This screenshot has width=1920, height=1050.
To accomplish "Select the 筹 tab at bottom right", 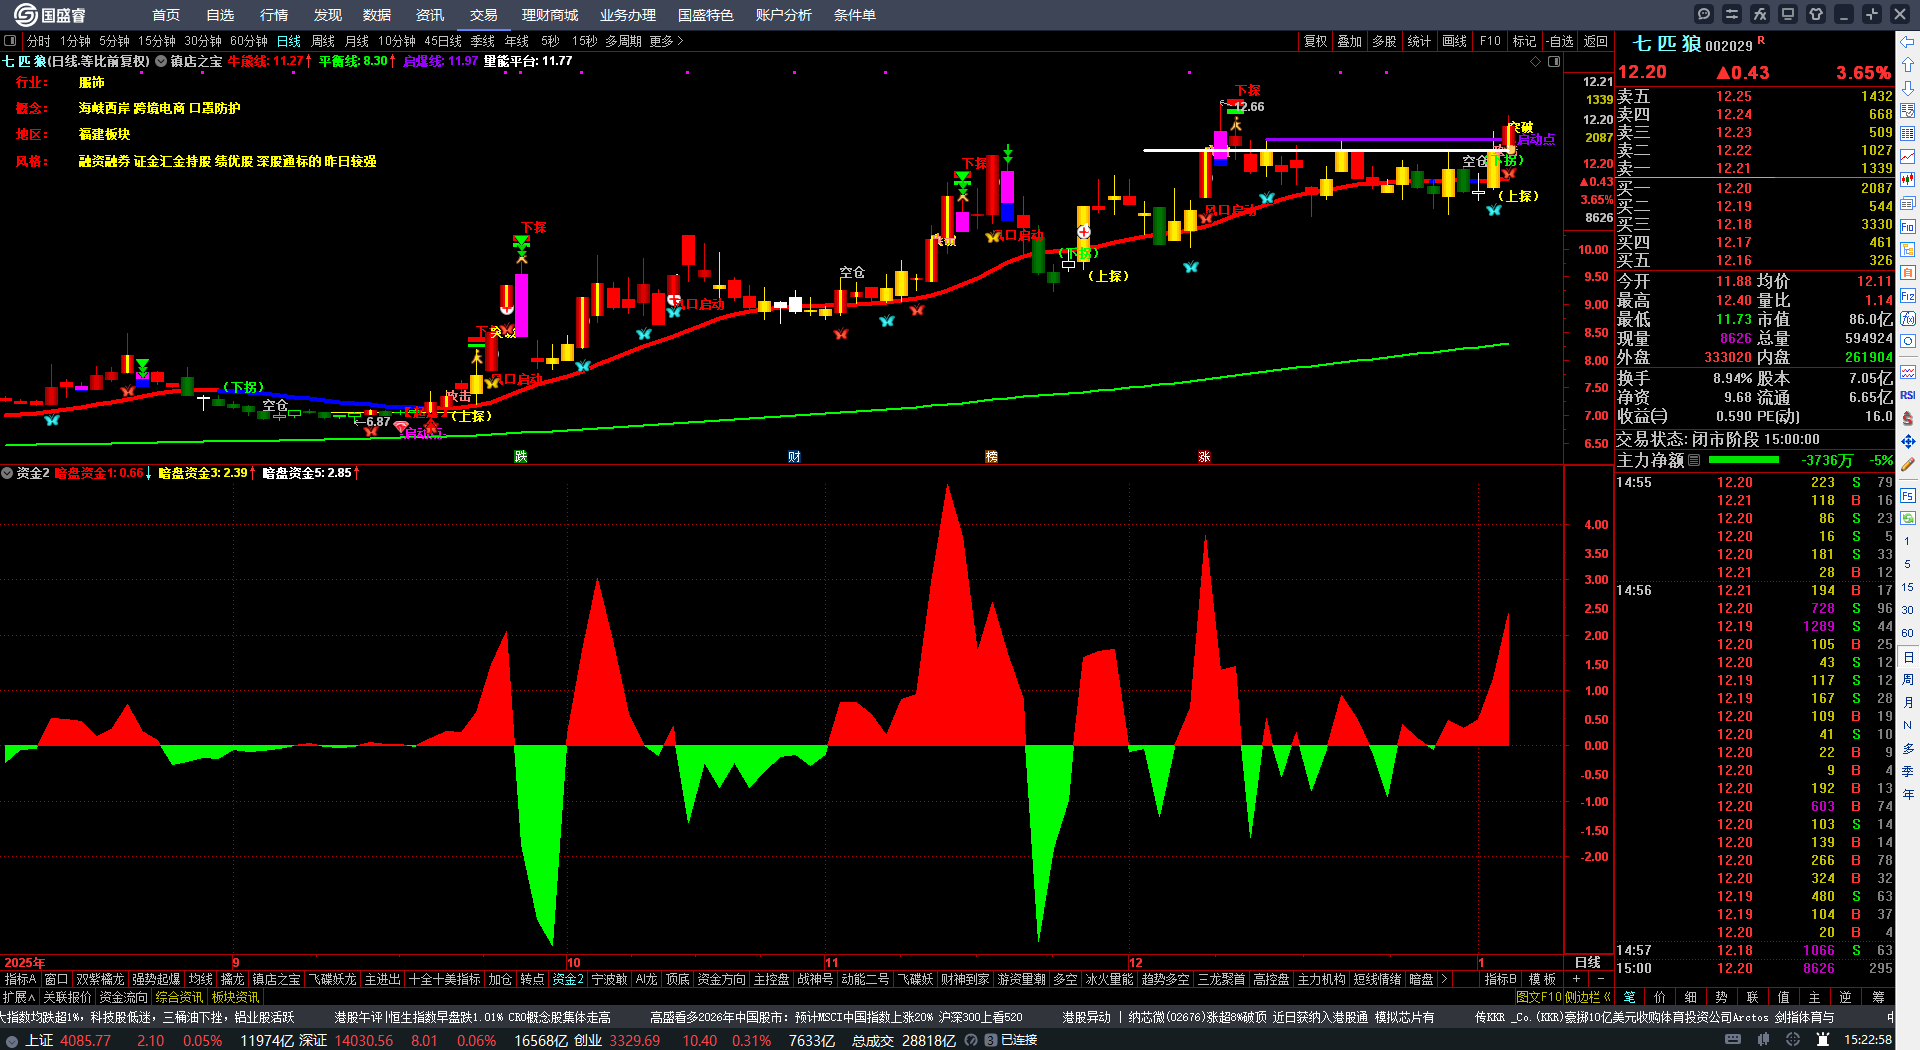I will 1877,997.
